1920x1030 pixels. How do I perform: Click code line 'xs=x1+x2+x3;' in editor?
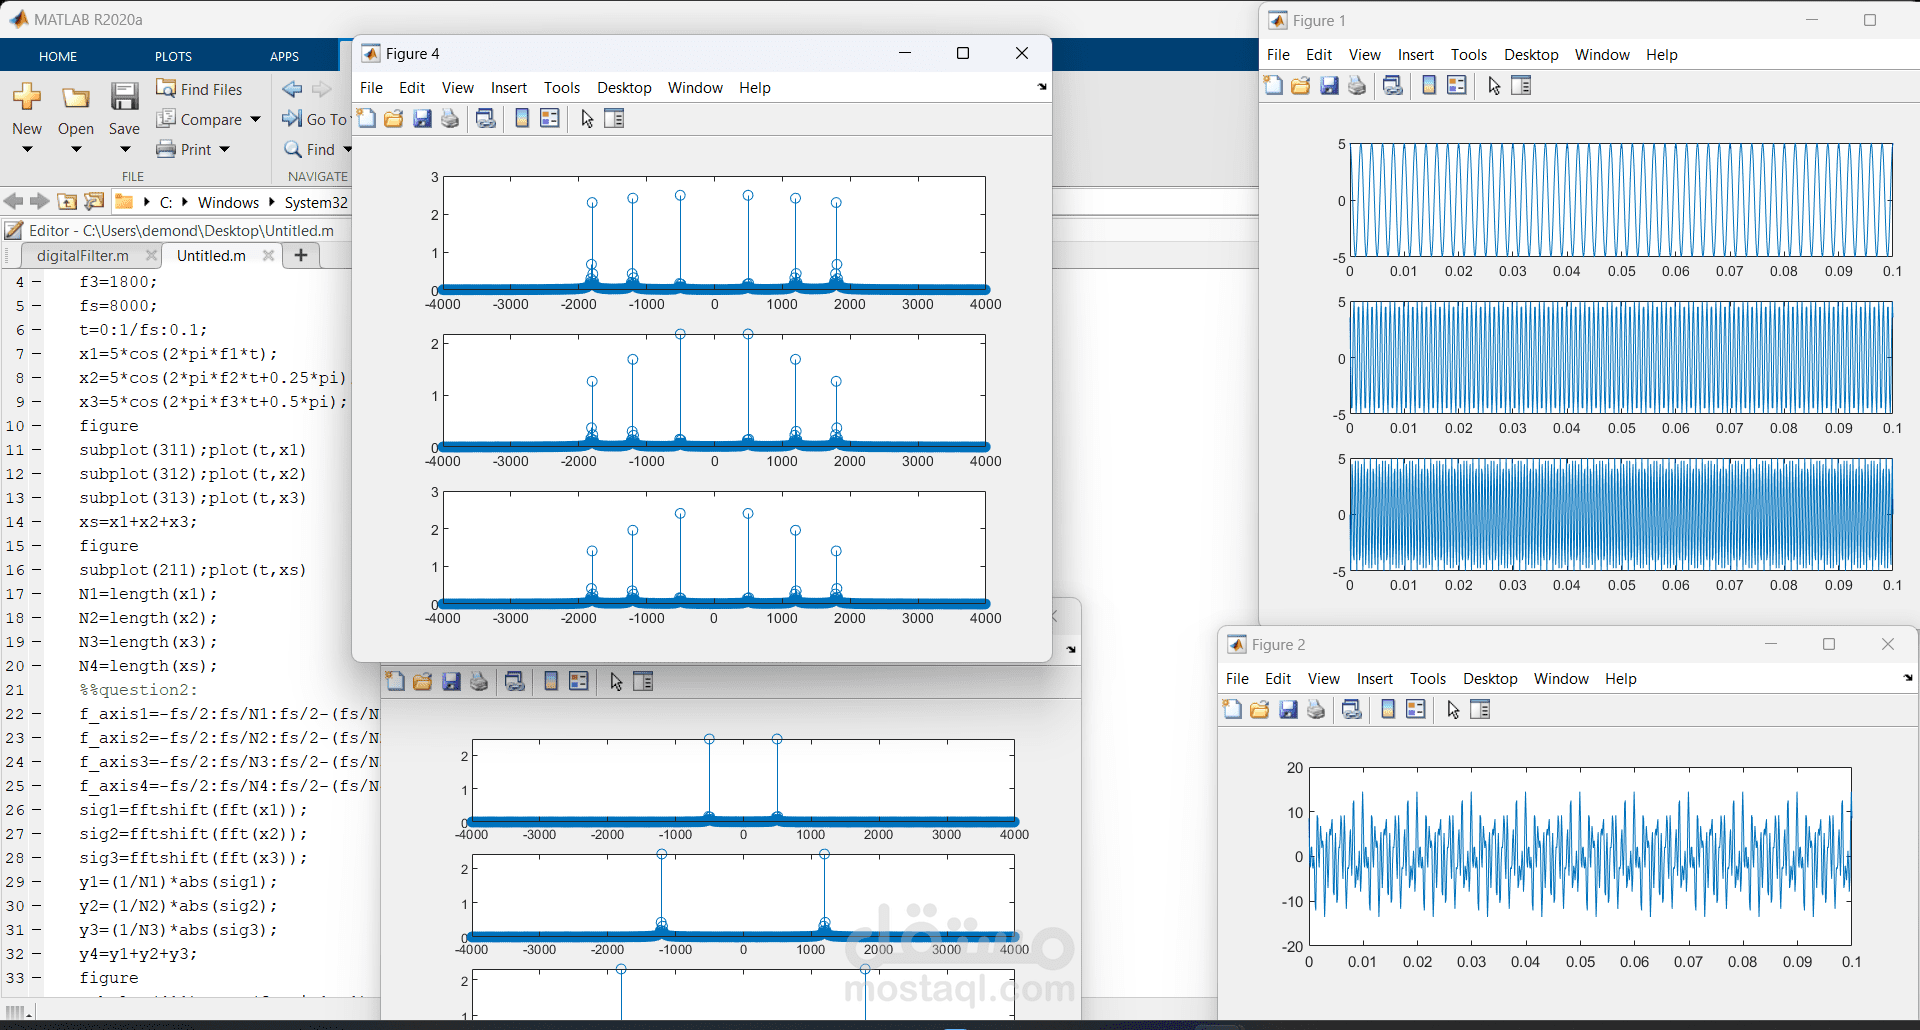(x=138, y=522)
